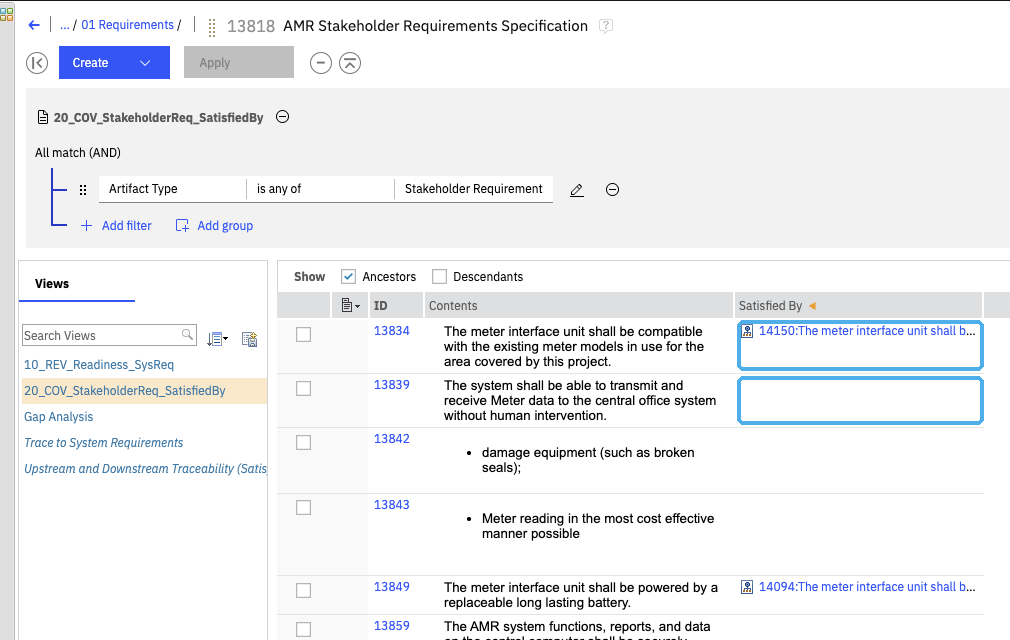
Task: Open the 10_REV_Readiness_SysReq view
Action: (99, 365)
